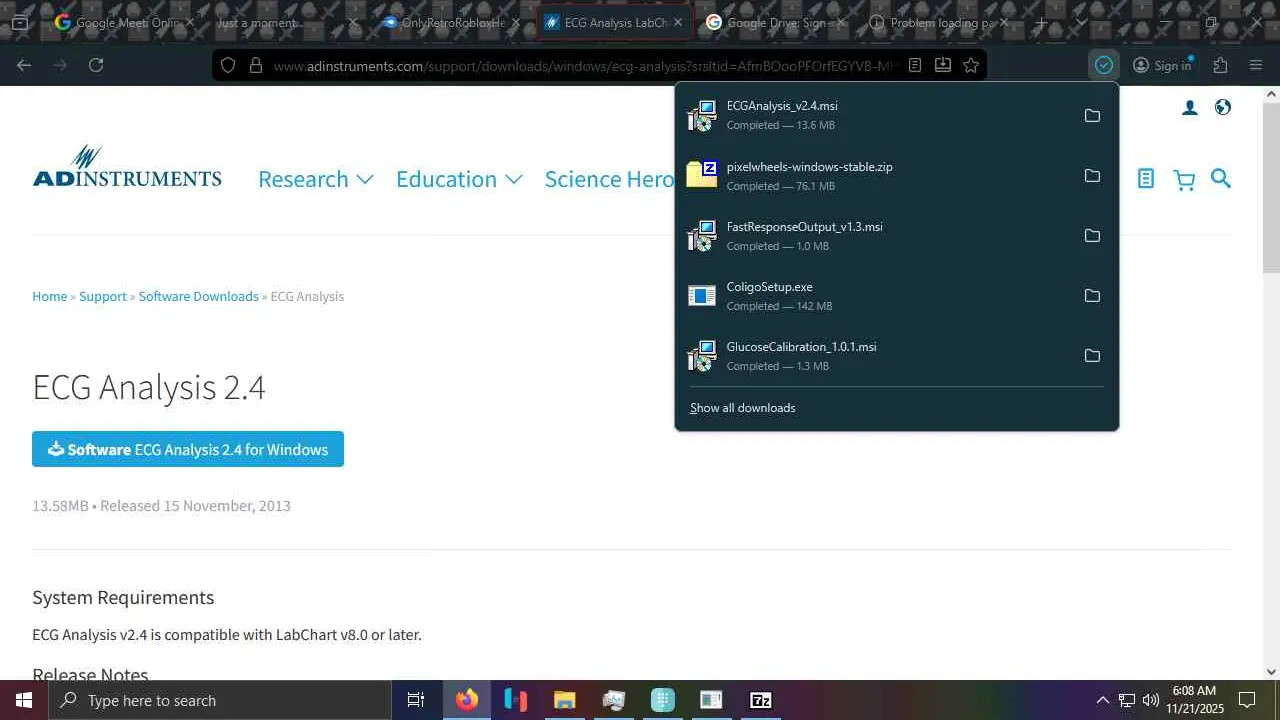Show pixelwheels-windows-stable.zip in folder
The image size is (1280, 720).
[x=1092, y=176]
